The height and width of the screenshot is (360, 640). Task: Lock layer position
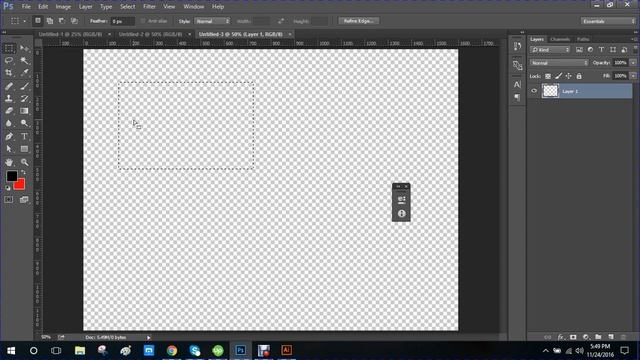pos(569,76)
